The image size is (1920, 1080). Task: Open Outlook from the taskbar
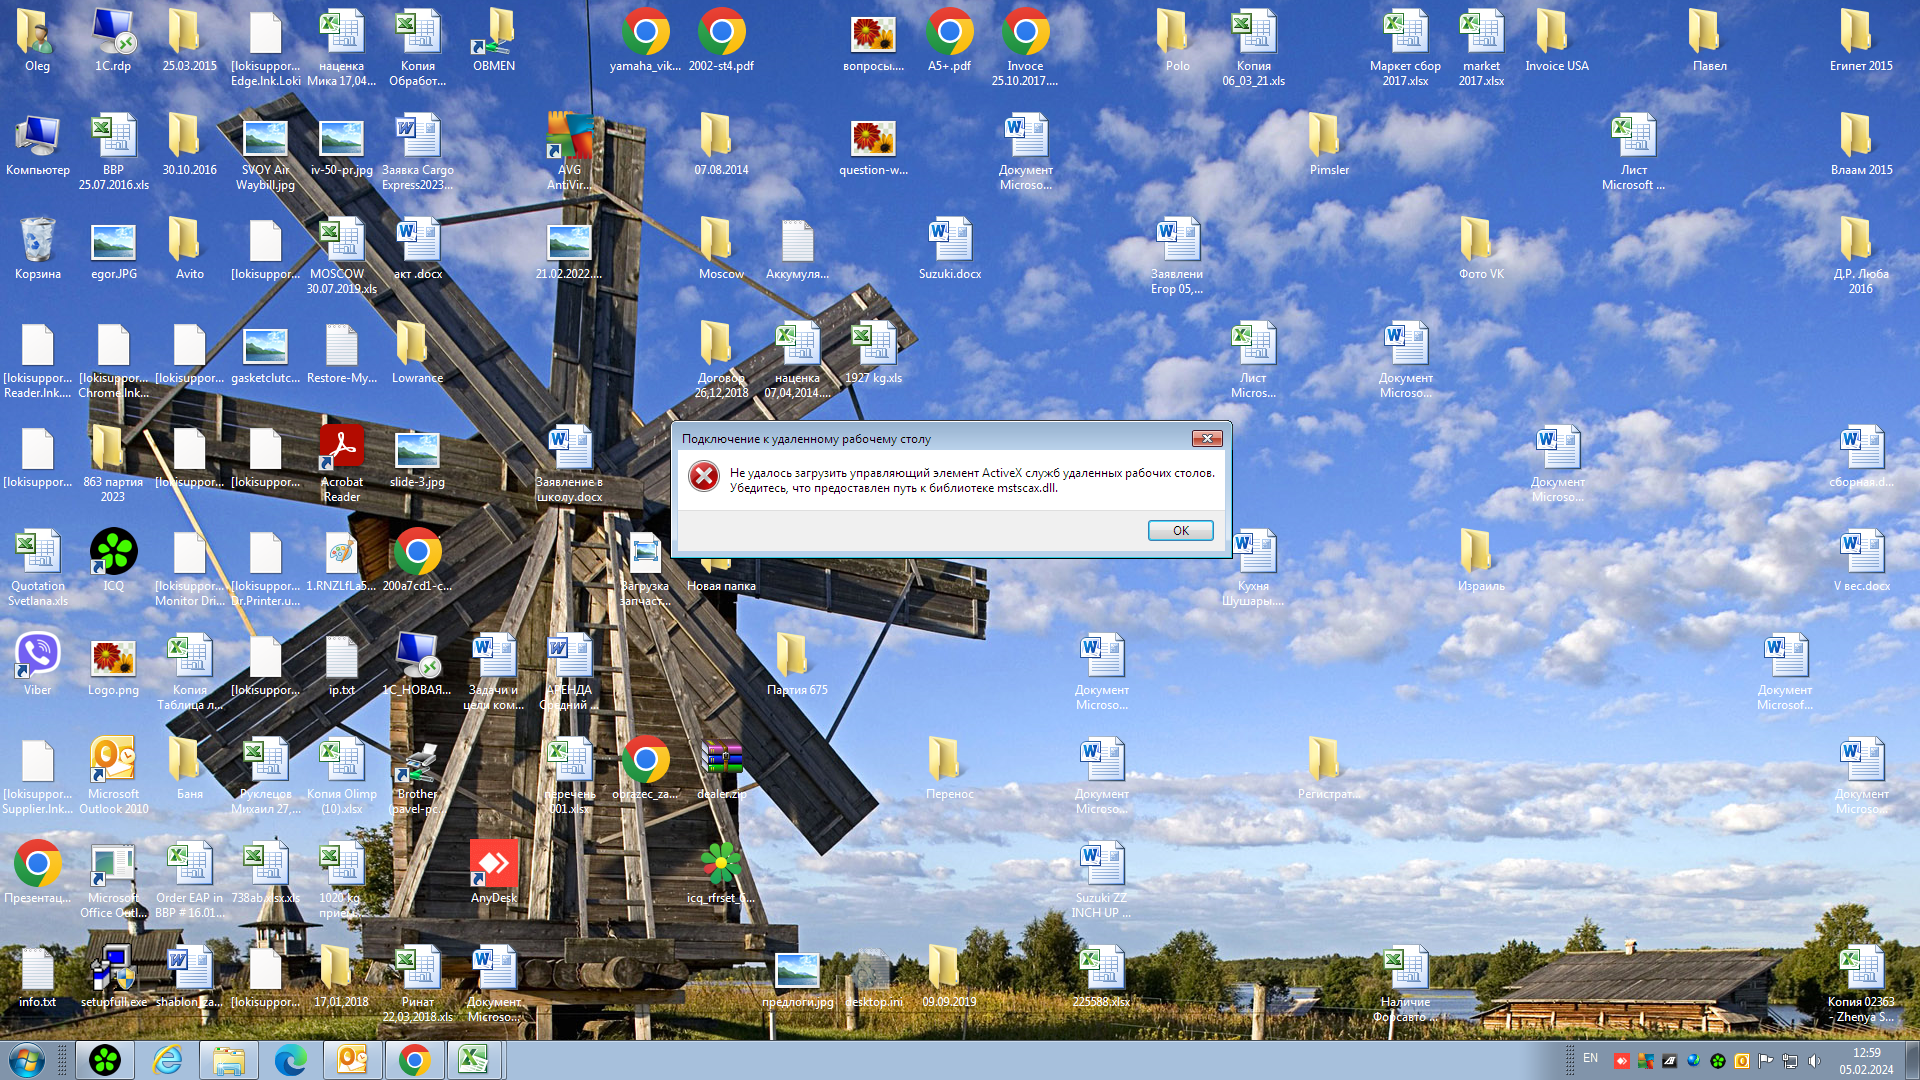click(x=353, y=1060)
